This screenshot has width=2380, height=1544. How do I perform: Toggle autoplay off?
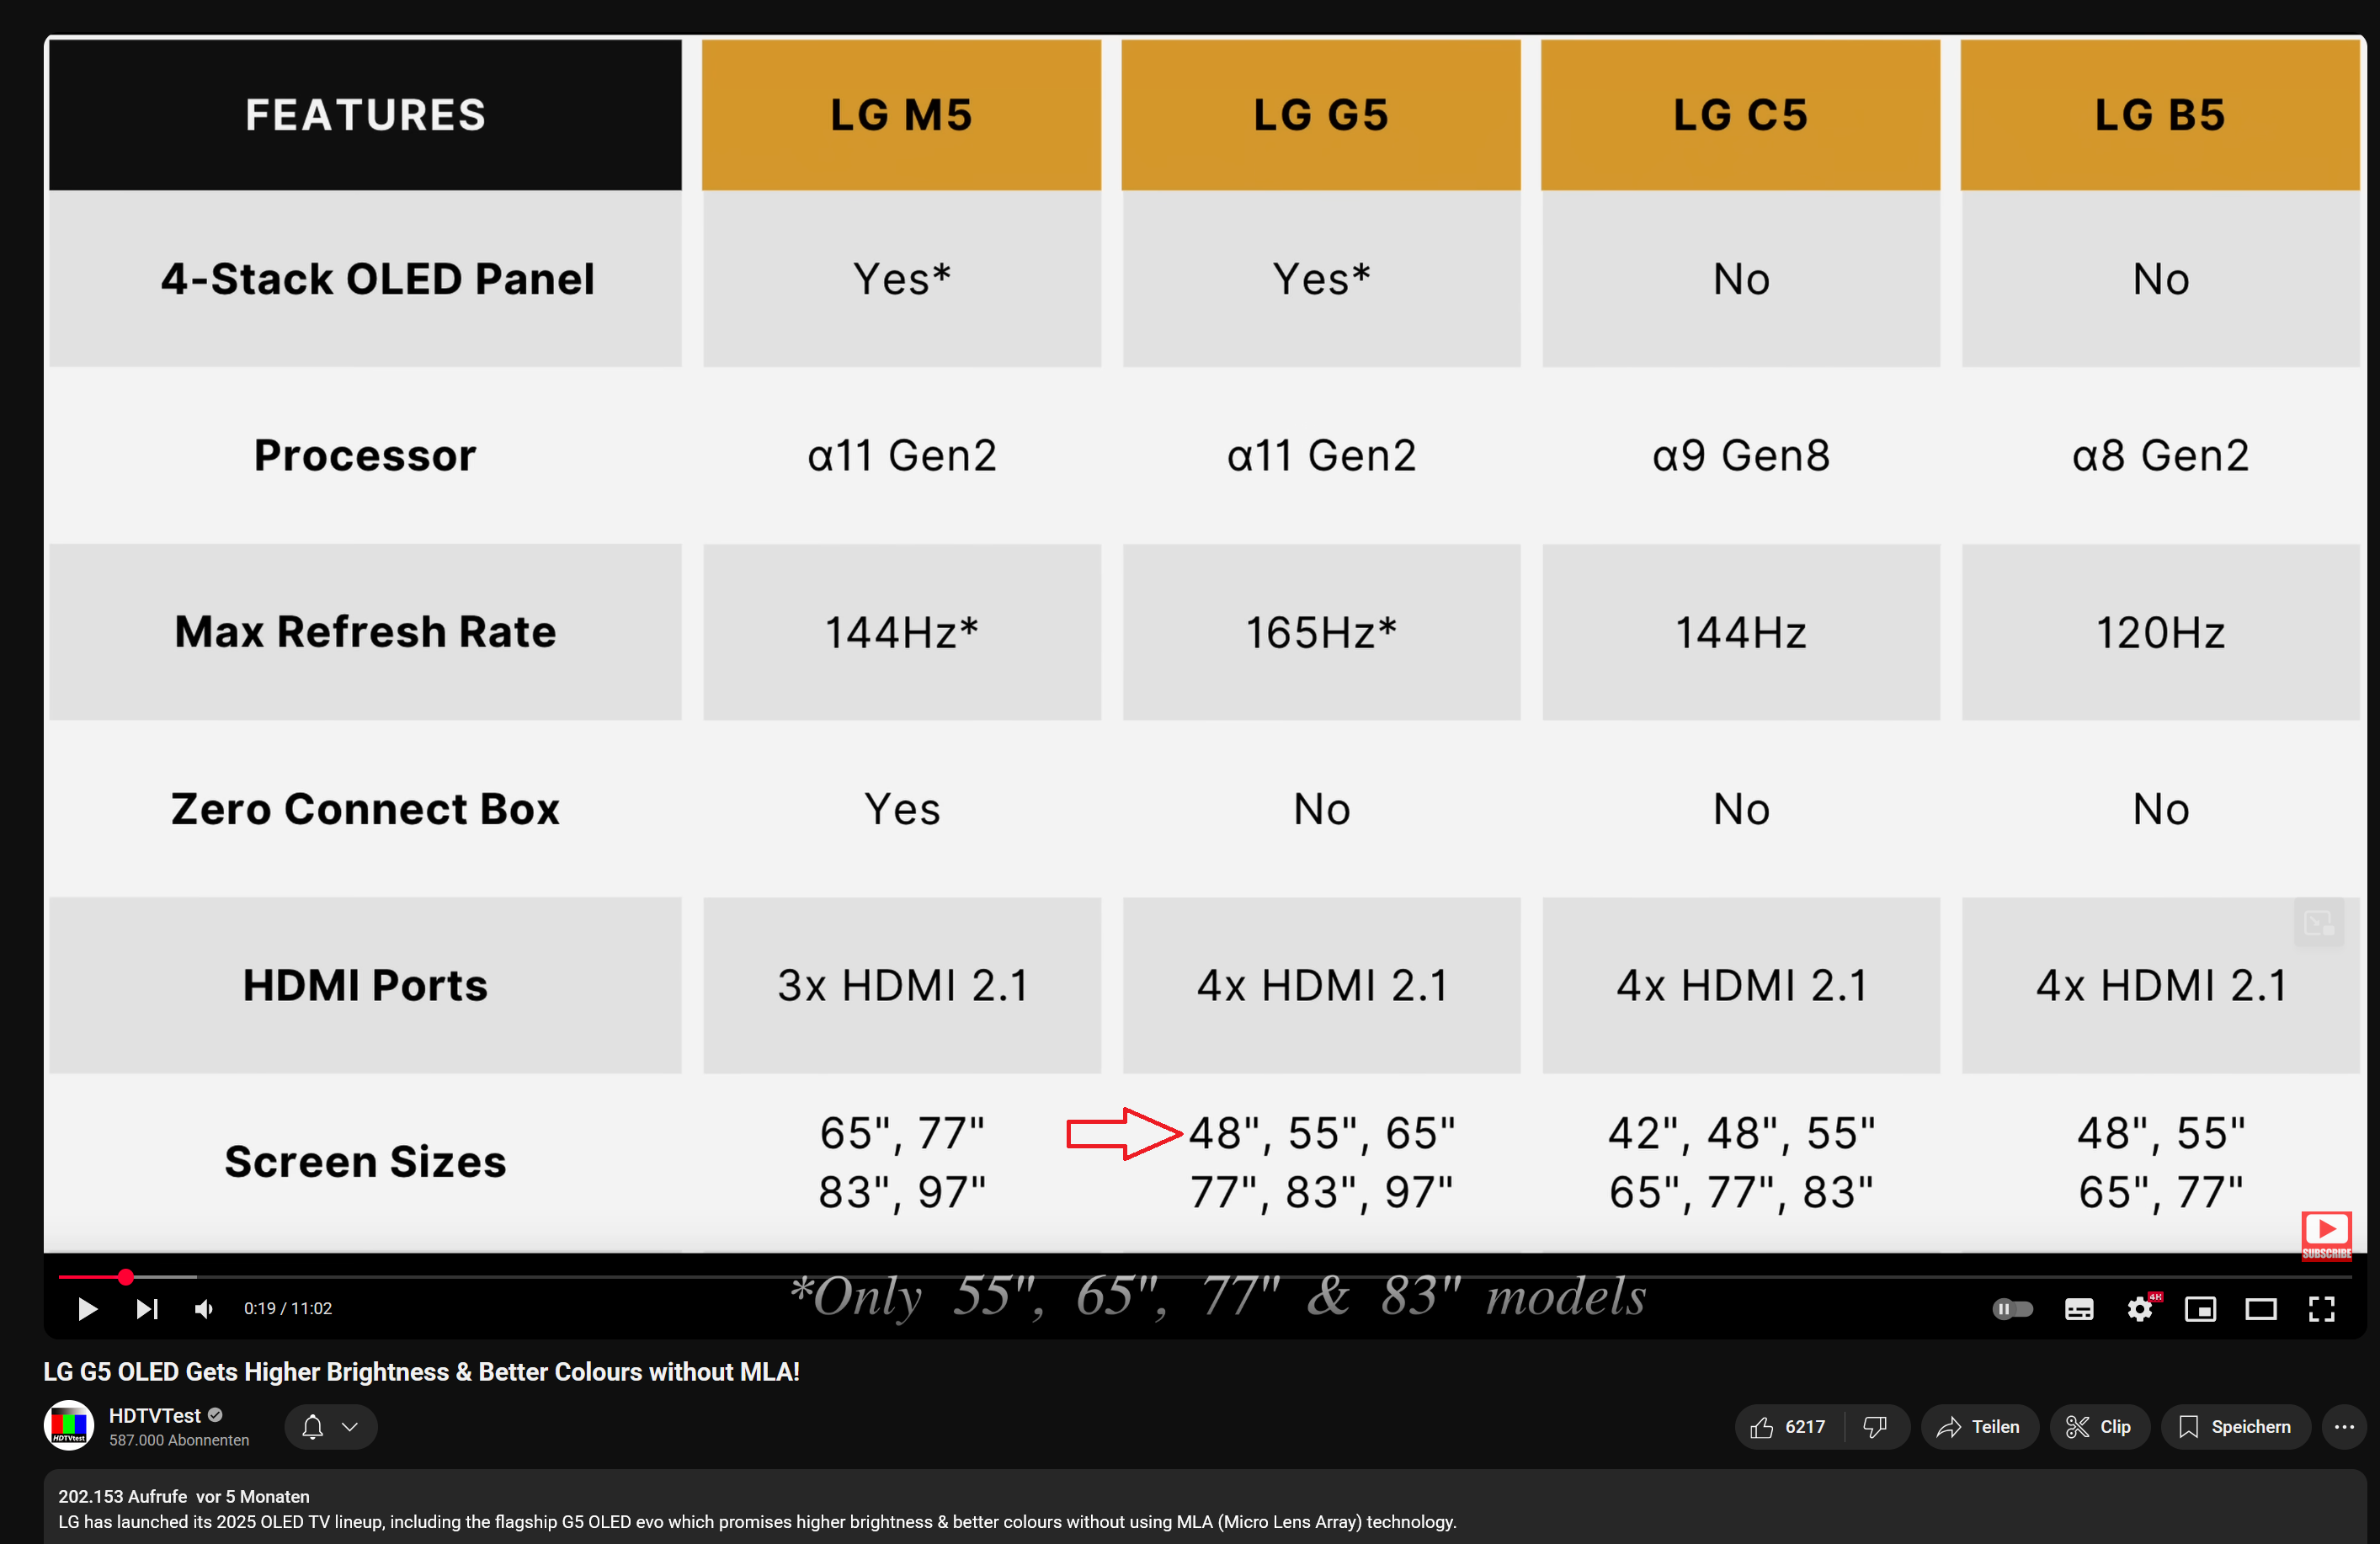[x=2012, y=1308]
